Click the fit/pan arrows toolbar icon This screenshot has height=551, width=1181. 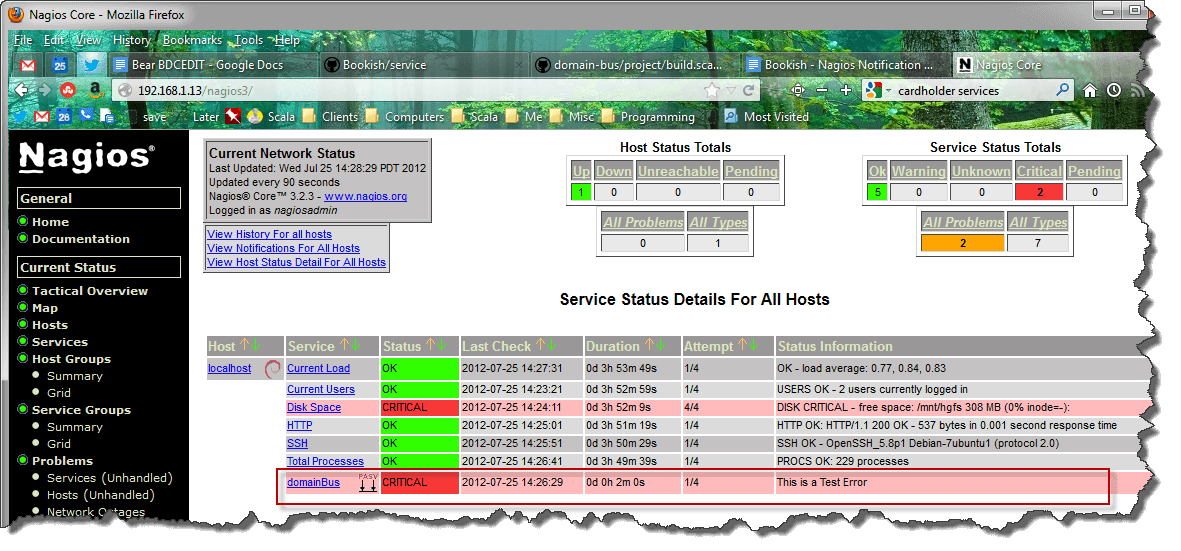(x=798, y=90)
